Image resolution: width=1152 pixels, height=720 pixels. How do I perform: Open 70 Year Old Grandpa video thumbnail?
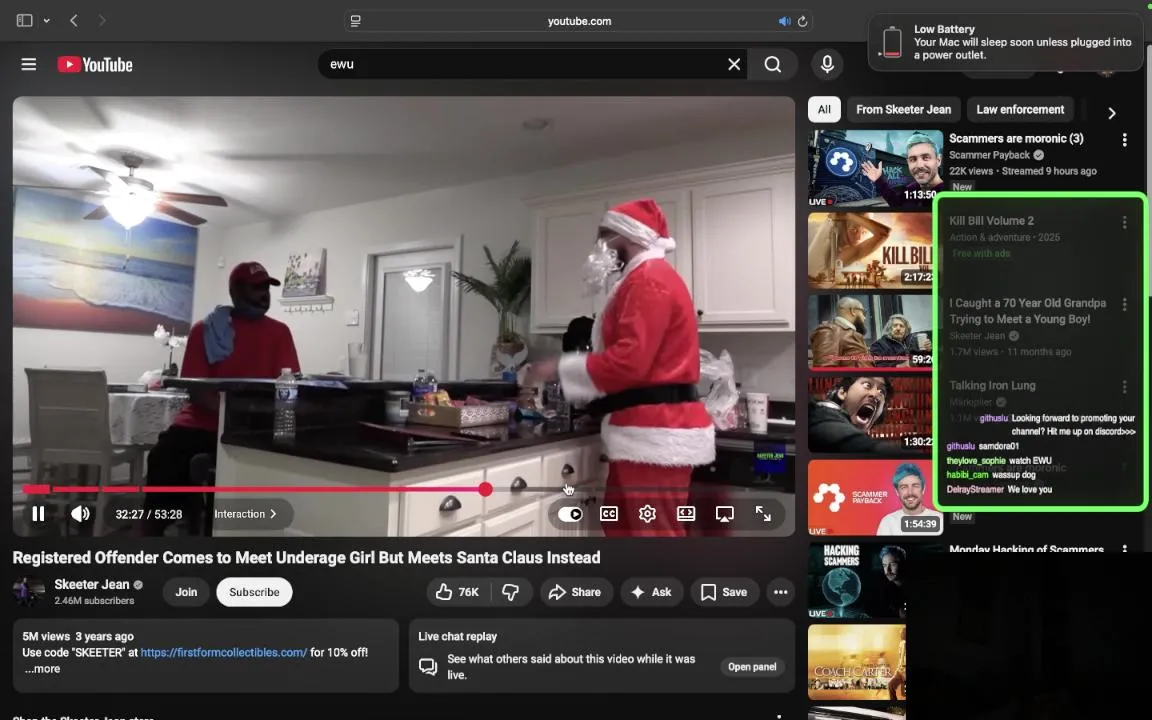[871, 333]
